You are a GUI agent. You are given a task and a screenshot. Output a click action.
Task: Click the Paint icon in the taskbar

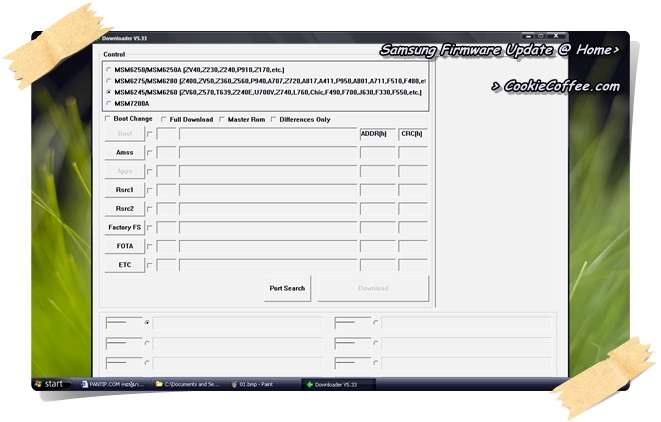(234, 384)
